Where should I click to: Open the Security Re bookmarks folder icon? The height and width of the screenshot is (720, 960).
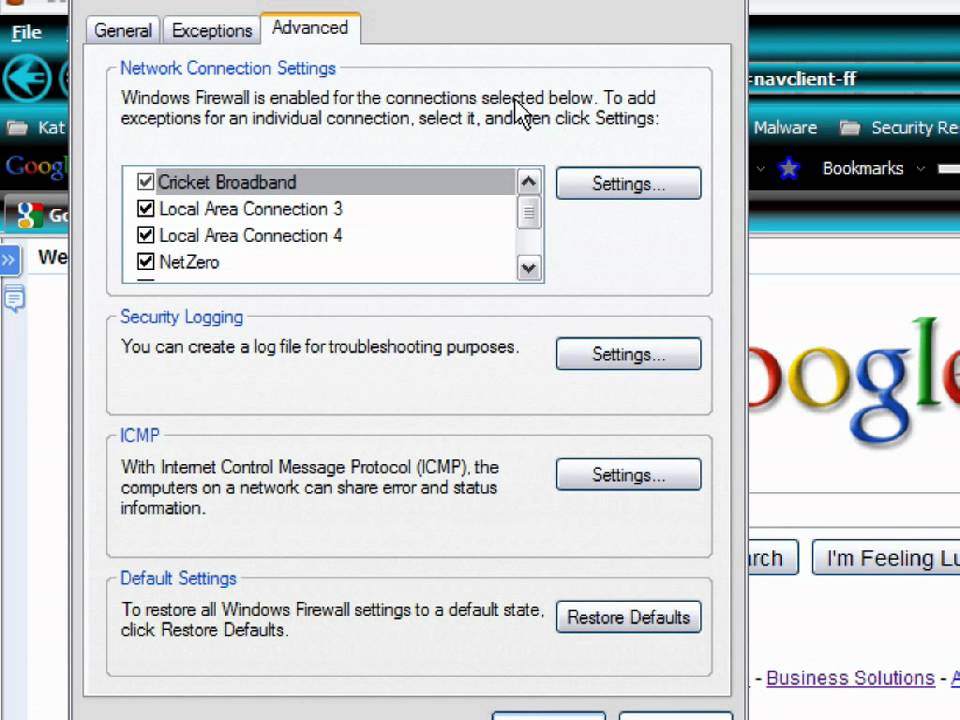[x=850, y=127]
